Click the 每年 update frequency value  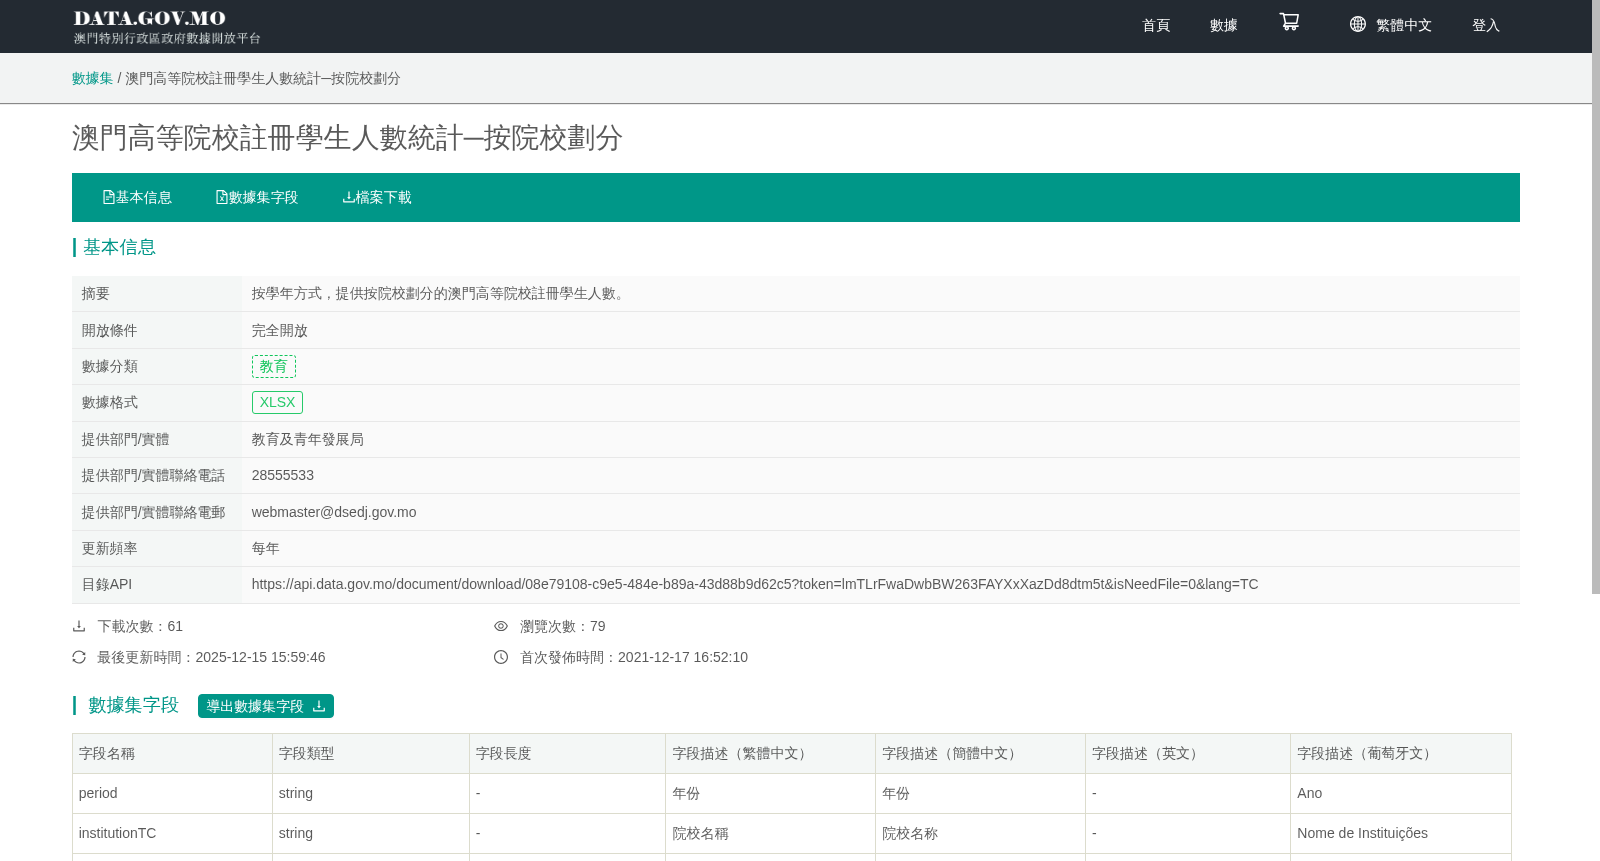[x=266, y=548]
